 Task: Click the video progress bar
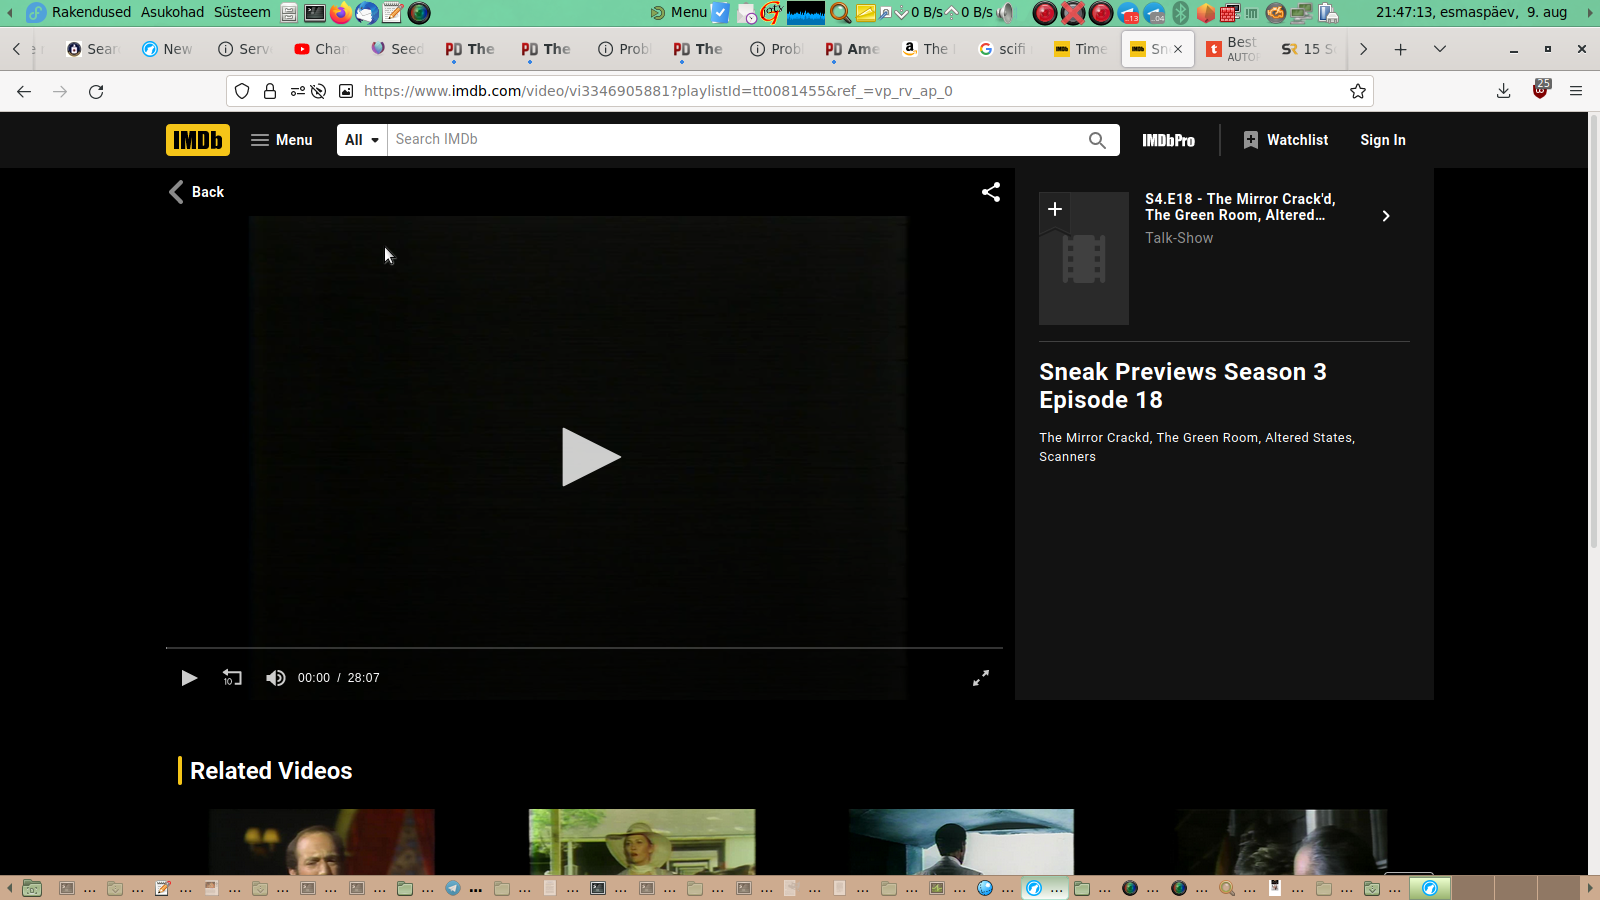[x=584, y=648]
